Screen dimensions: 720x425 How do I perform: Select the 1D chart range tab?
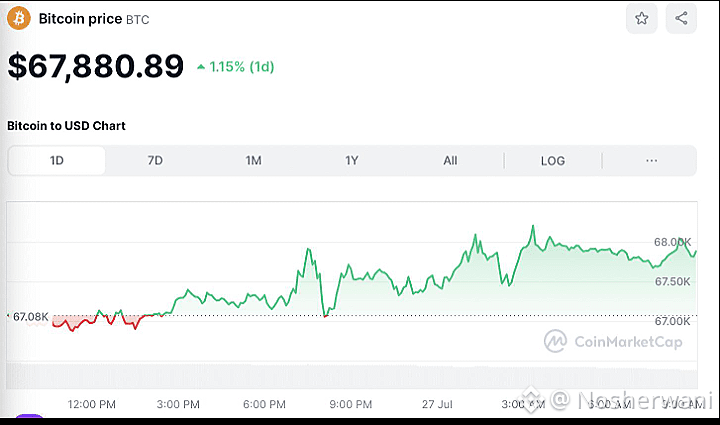tap(56, 161)
